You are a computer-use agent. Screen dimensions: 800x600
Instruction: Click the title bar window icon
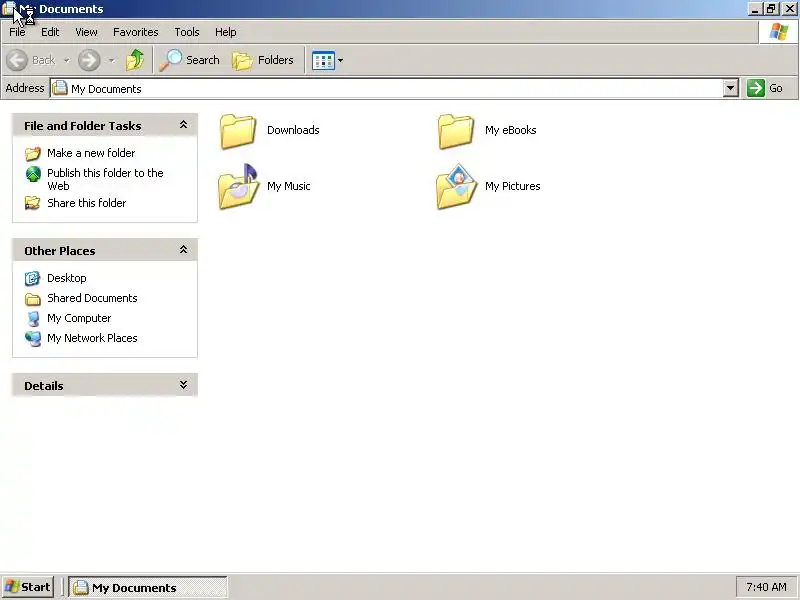point(9,9)
